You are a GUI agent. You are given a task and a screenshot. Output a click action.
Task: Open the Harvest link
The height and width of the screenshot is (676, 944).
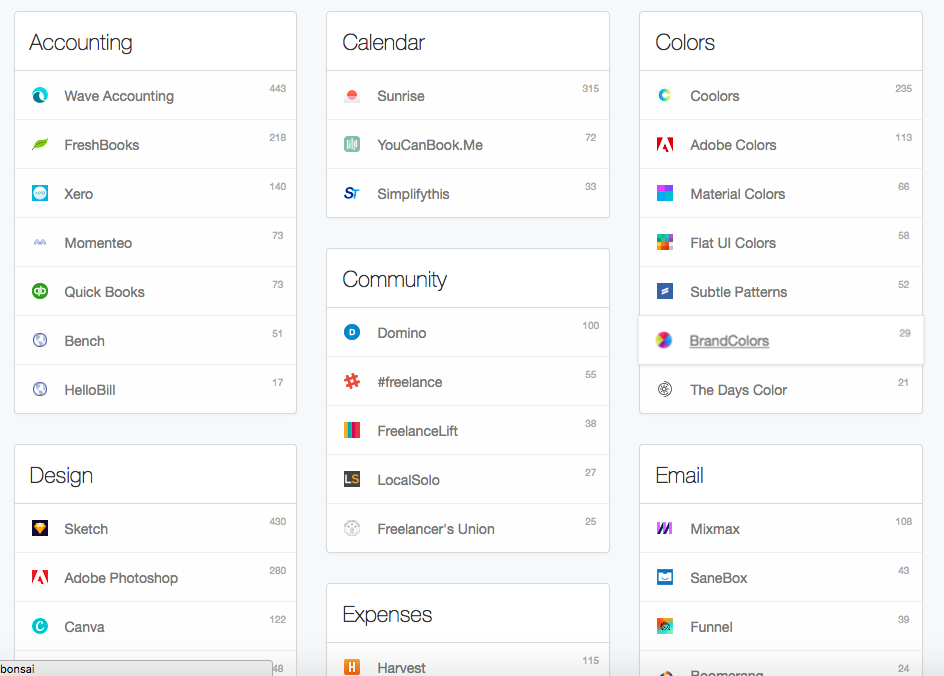402,668
